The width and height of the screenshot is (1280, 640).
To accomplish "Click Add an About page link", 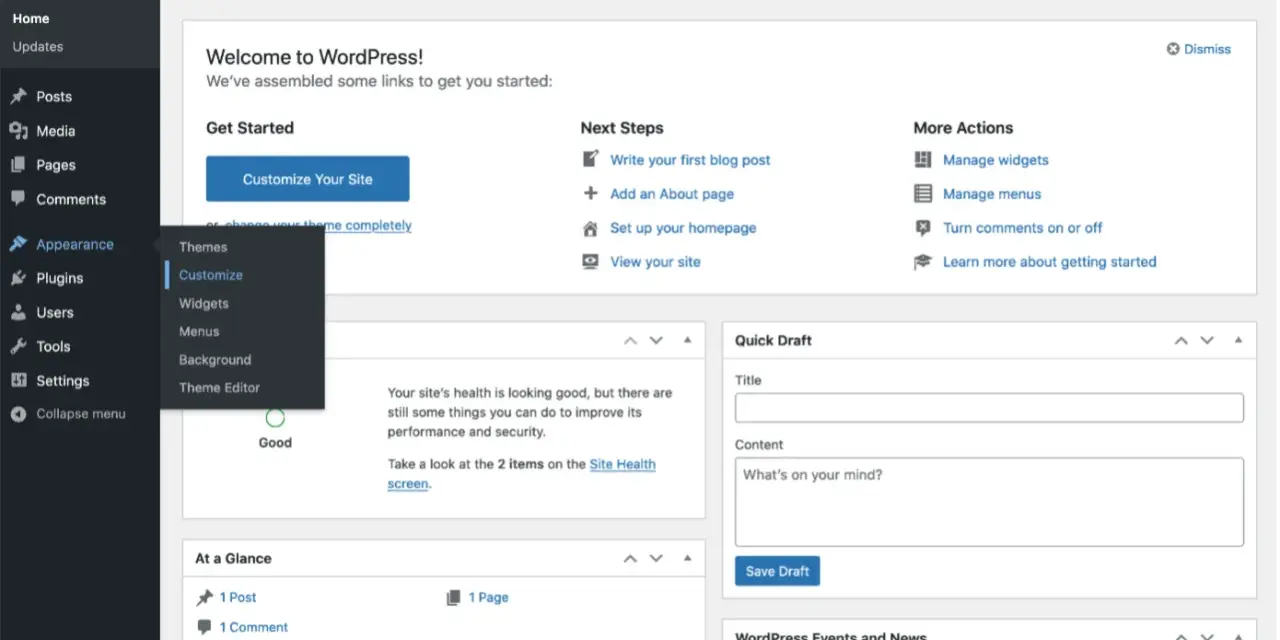I will coord(672,194).
